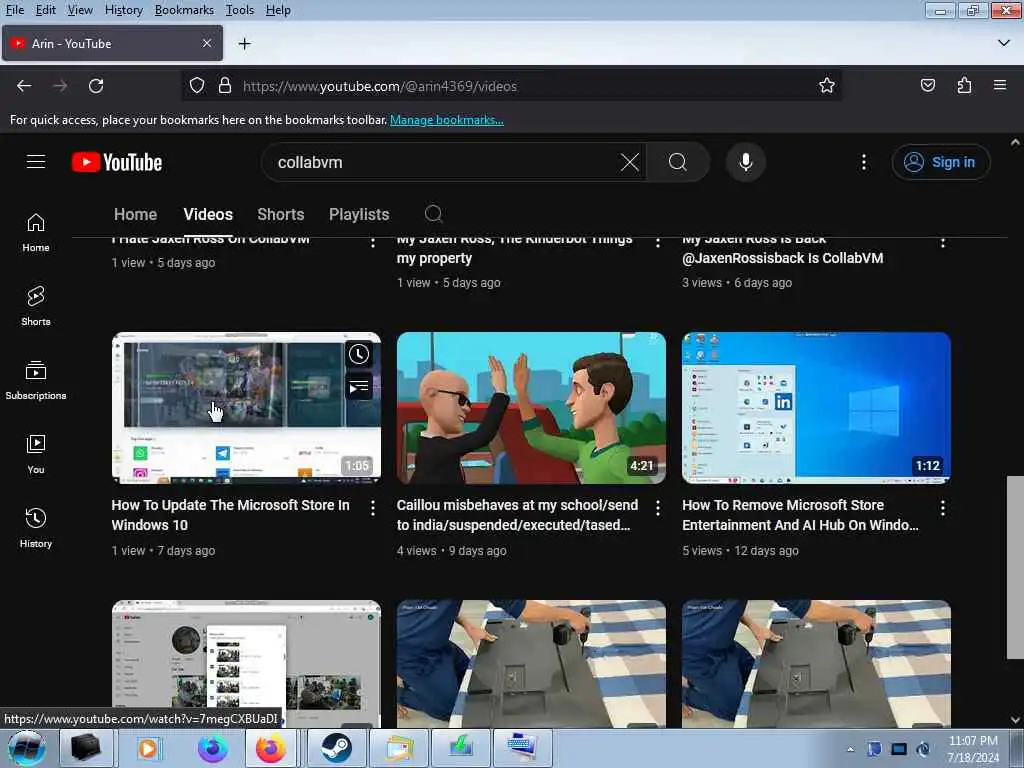Screen dimensions: 1024x768
Task: Go back with browser back arrow
Action: click(x=24, y=86)
